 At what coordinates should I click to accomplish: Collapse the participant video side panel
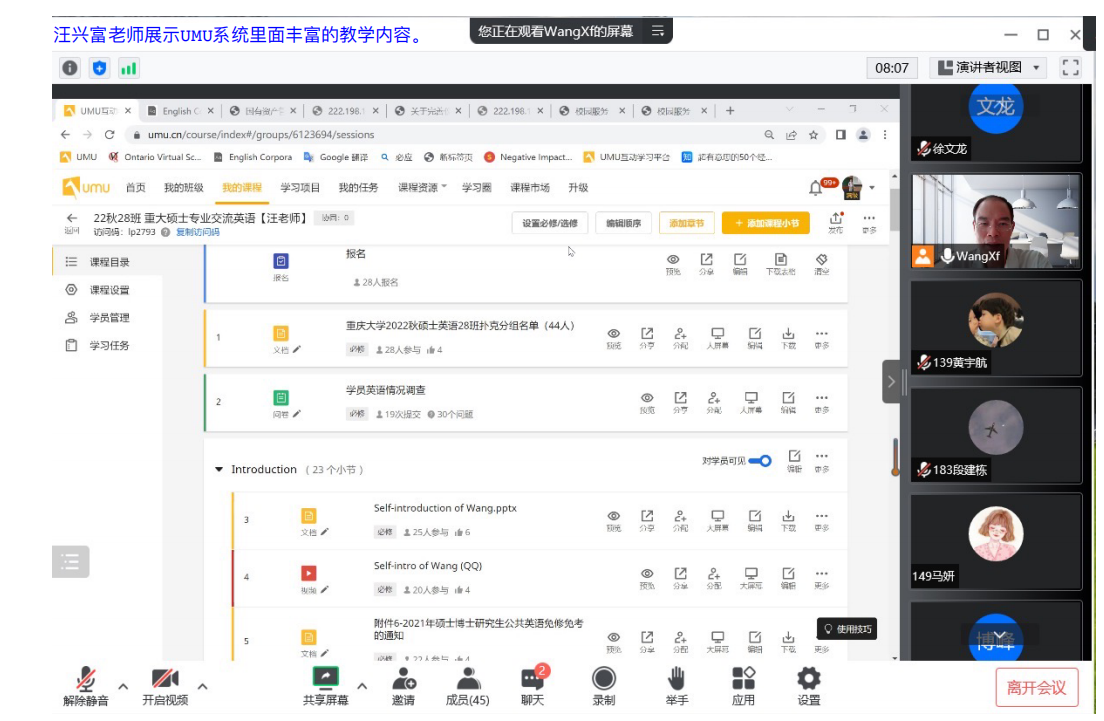coord(891,381)
